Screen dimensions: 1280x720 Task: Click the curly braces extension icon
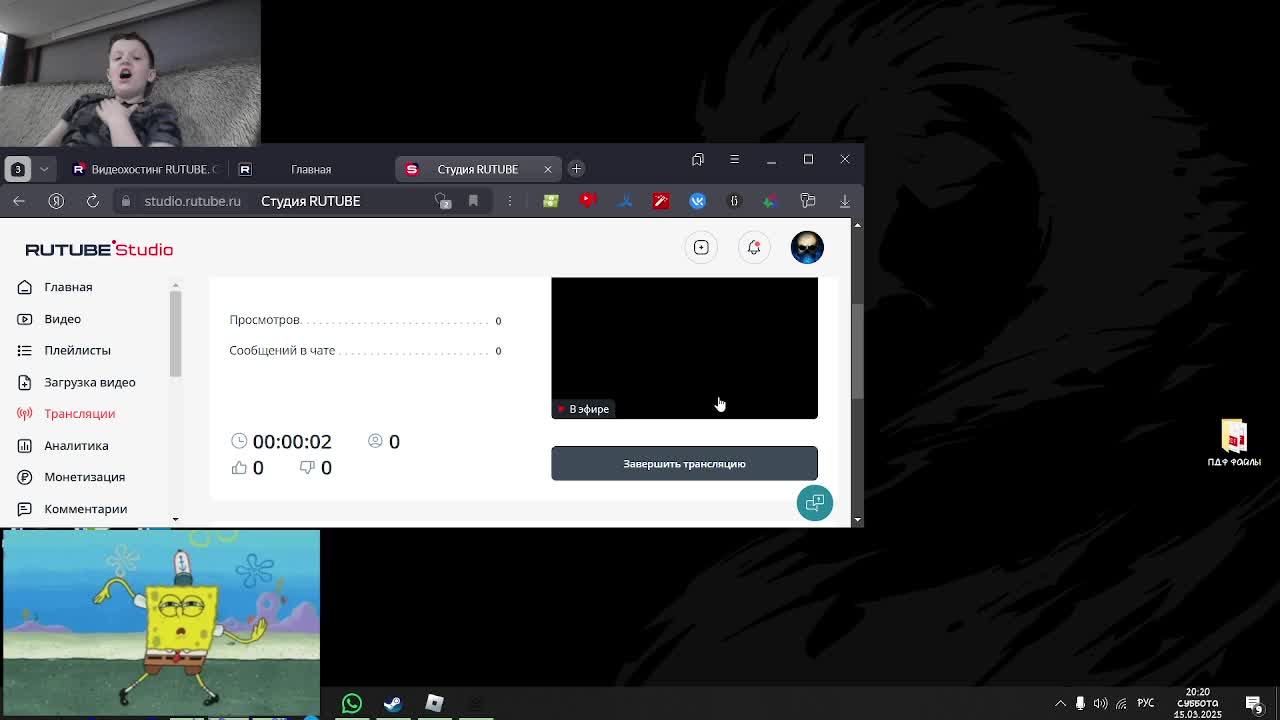(734, 201)
